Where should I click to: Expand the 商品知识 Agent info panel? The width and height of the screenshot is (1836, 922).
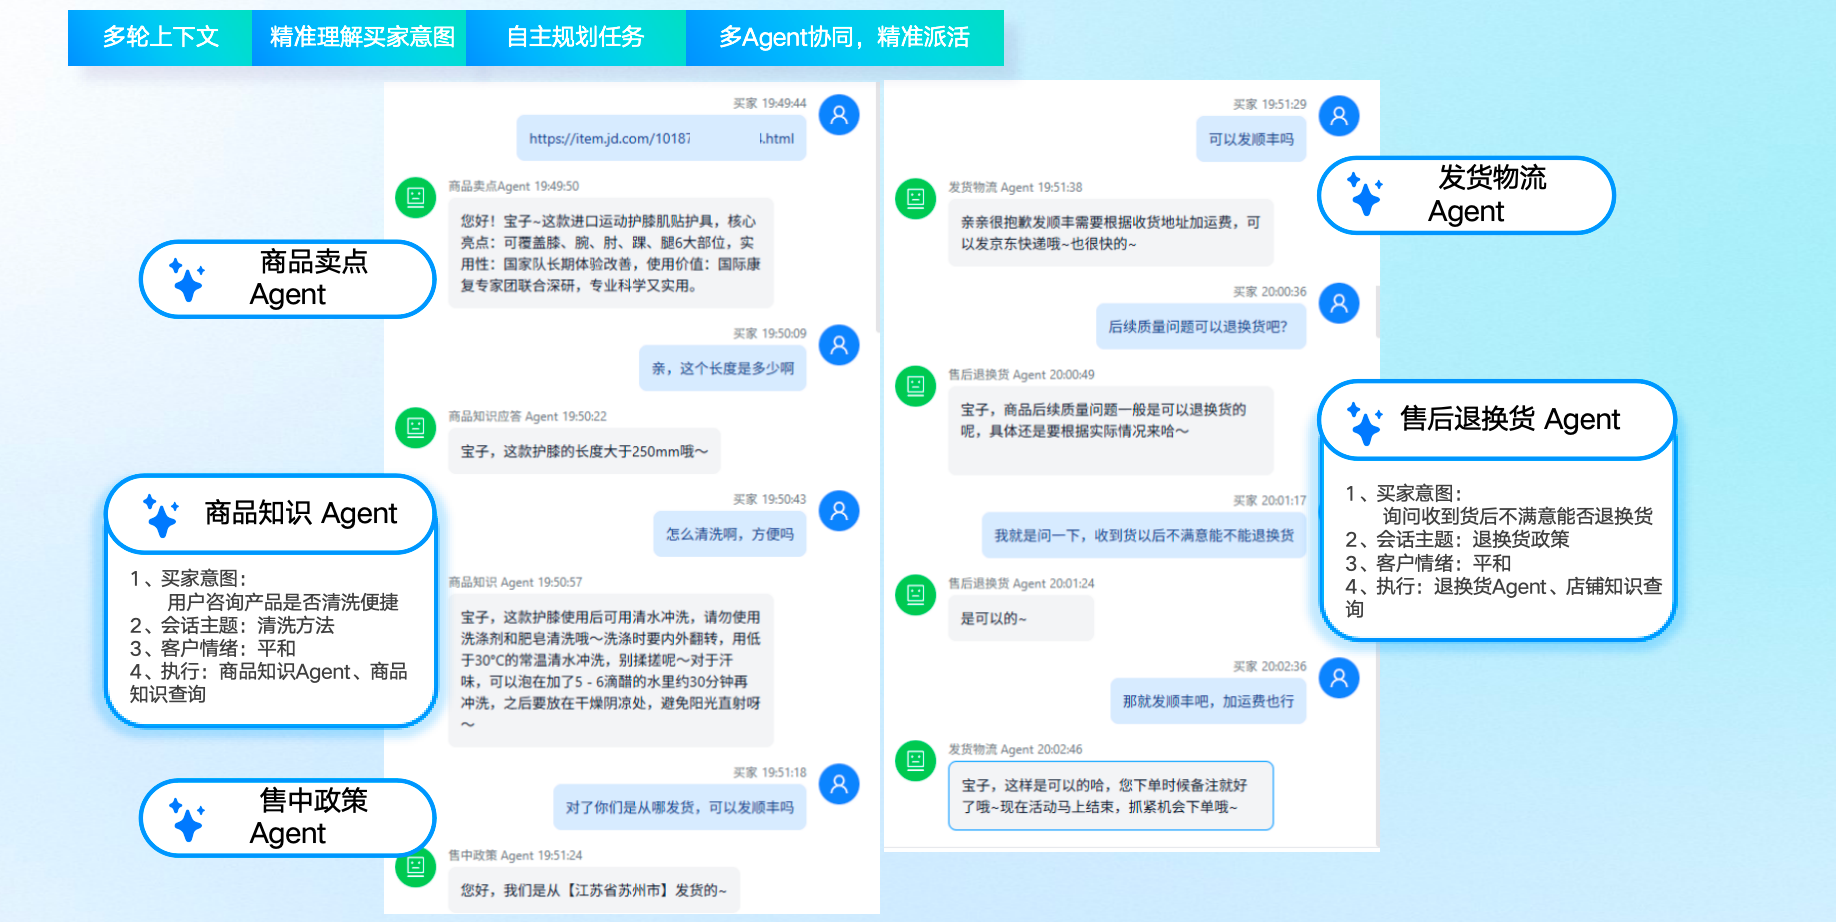270,514
